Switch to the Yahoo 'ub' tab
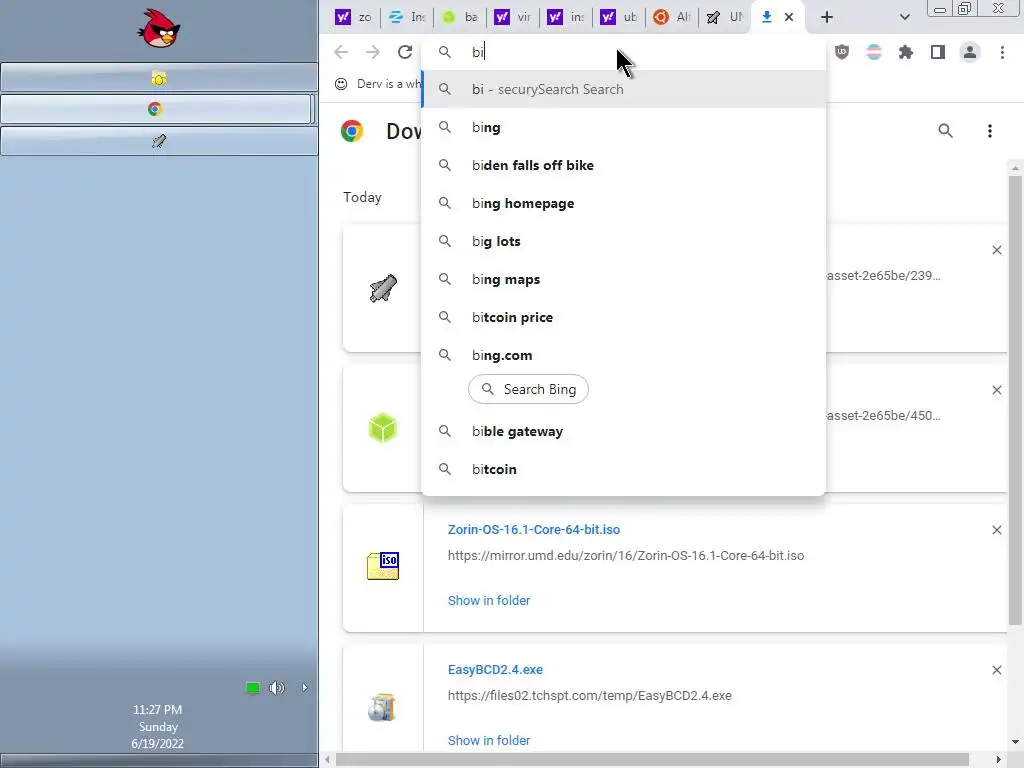 click(x=618, y=17)
